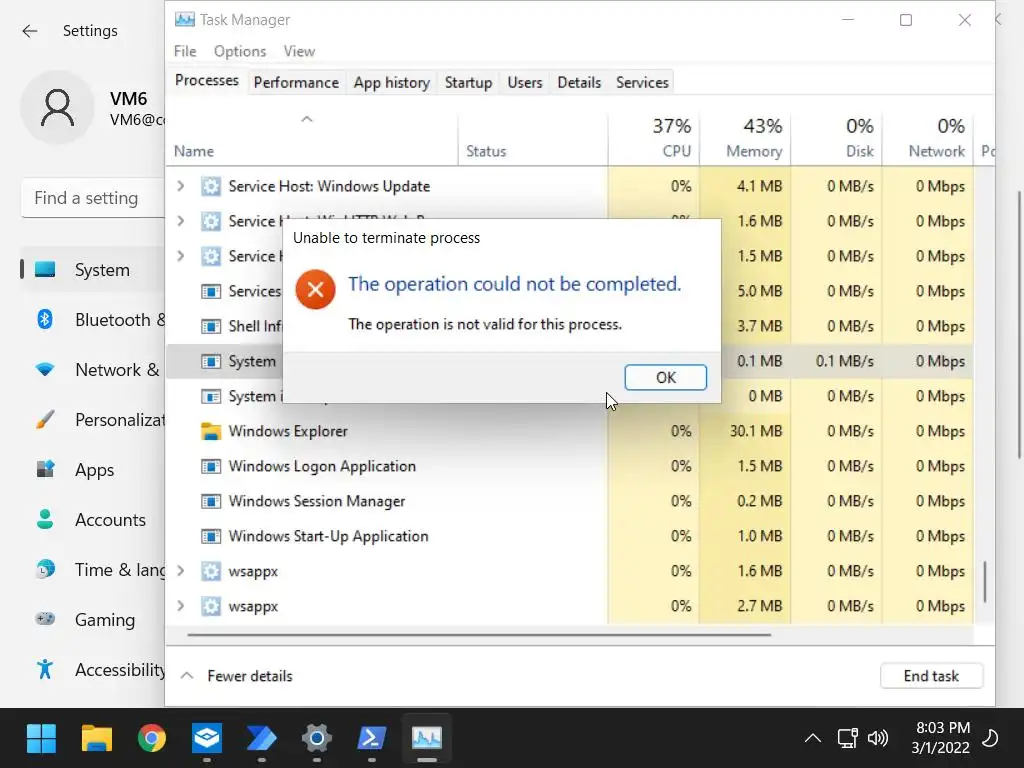Click the Windows Session Manager icon
The image size is (1024, 768).
[x=210, y=501]
